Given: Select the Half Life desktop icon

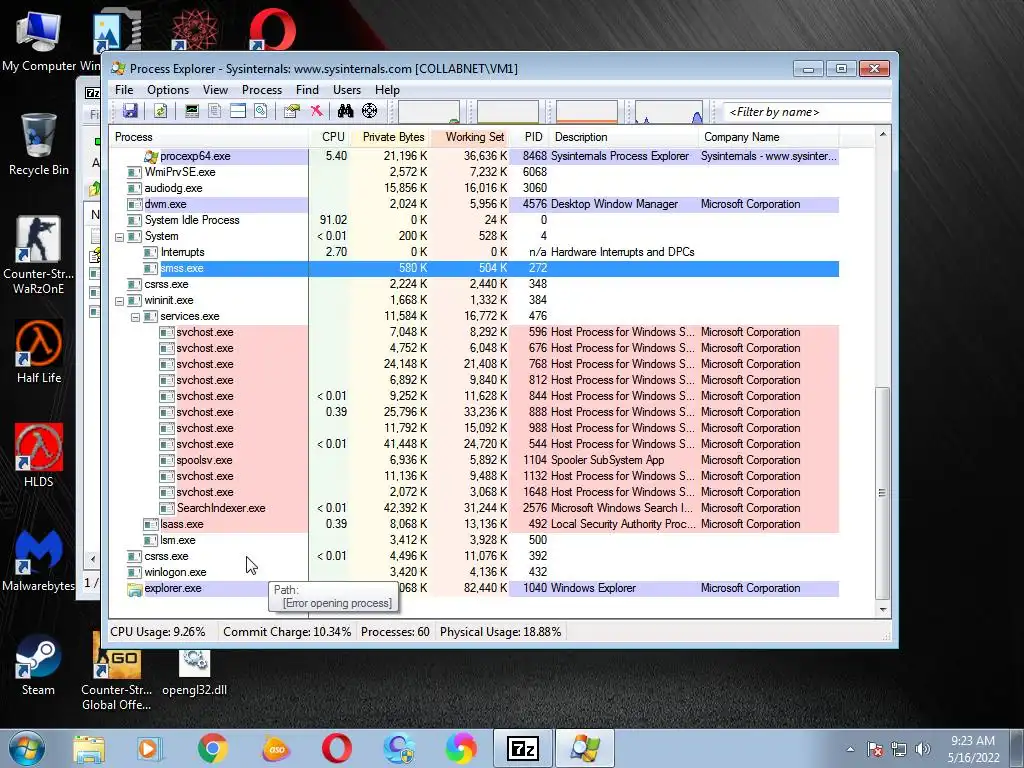Looking at the screenshot, I should coord(39,353).
